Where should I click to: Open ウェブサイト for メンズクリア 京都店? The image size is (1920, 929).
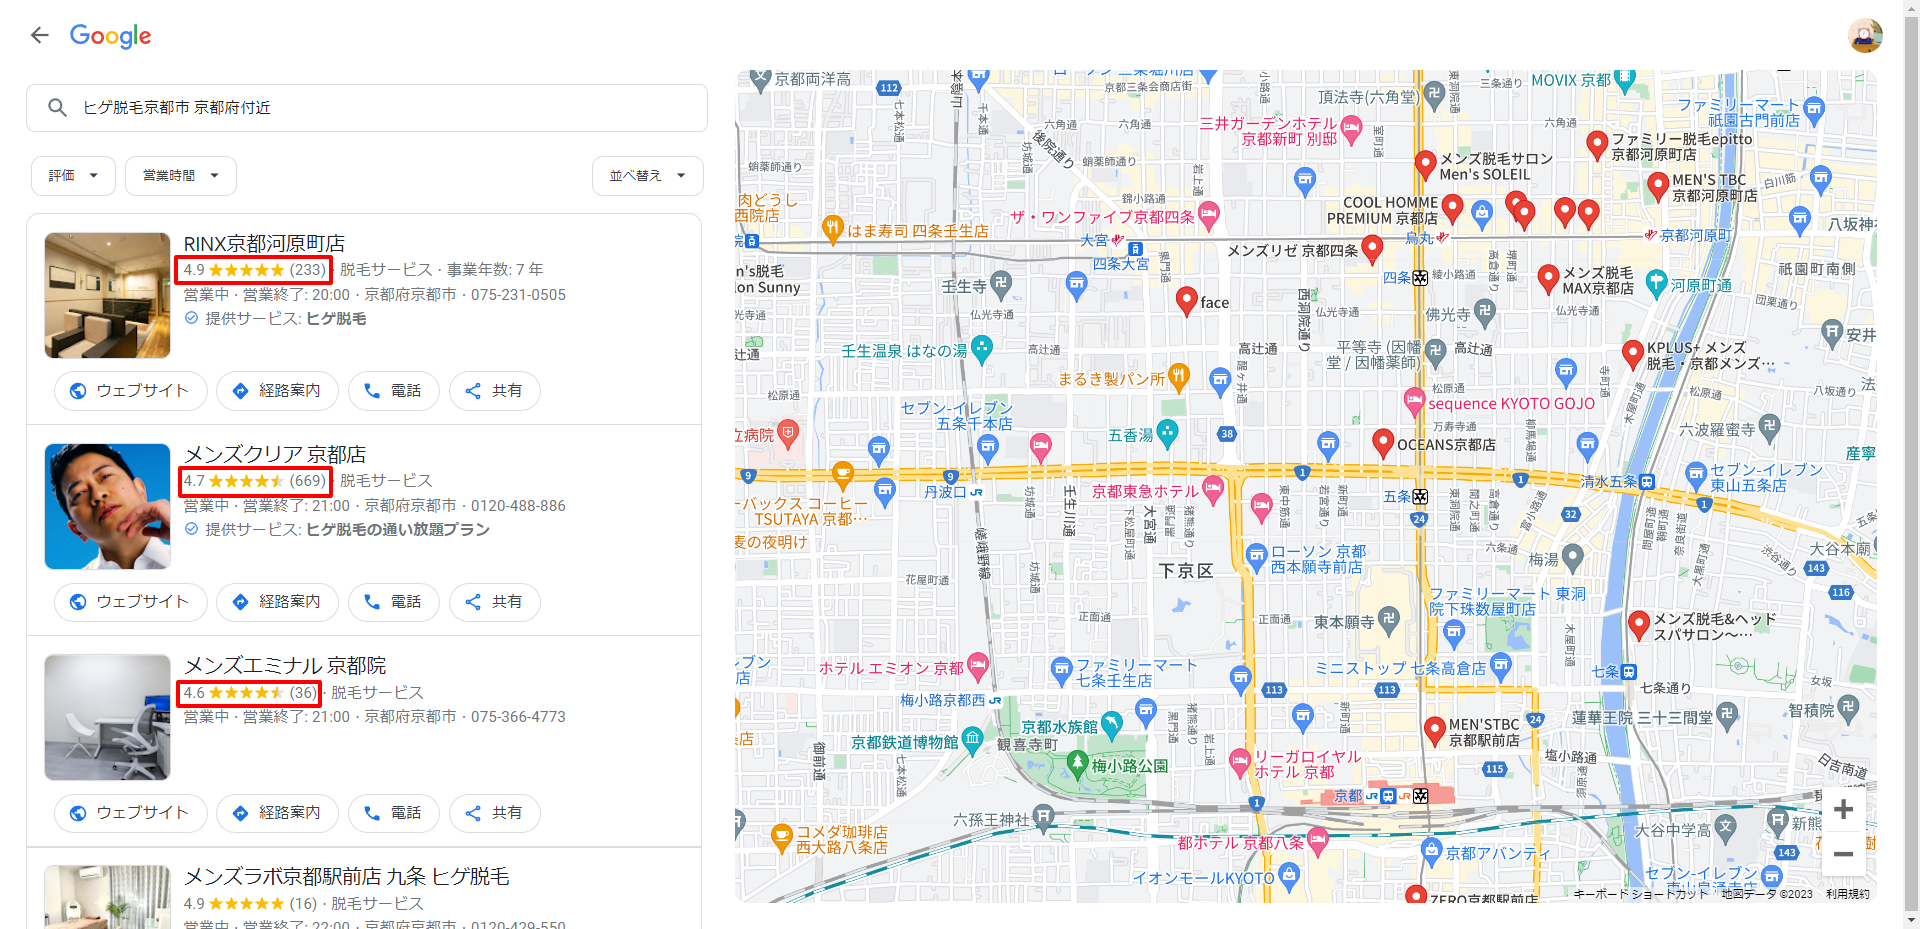tap(130, 601)
